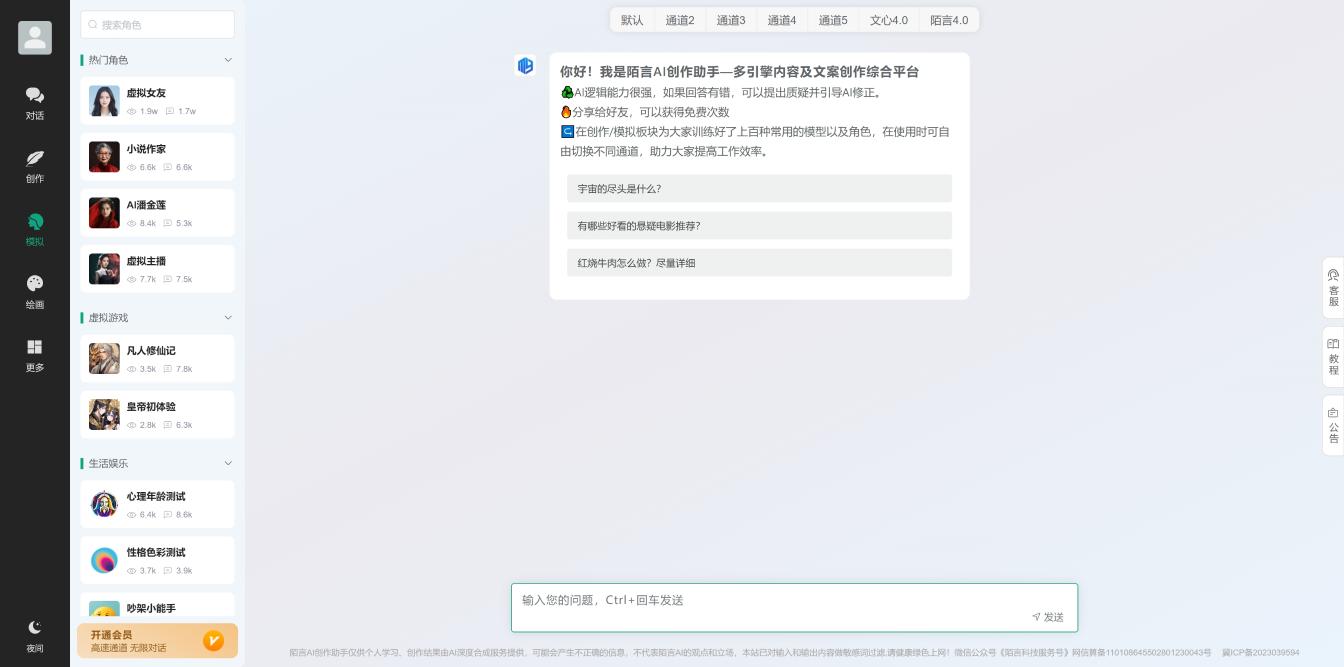Open the 公告 announcement panel
Image resolution: width=1344 pixels, height=667 pixels.
(x=1333, y=425)
